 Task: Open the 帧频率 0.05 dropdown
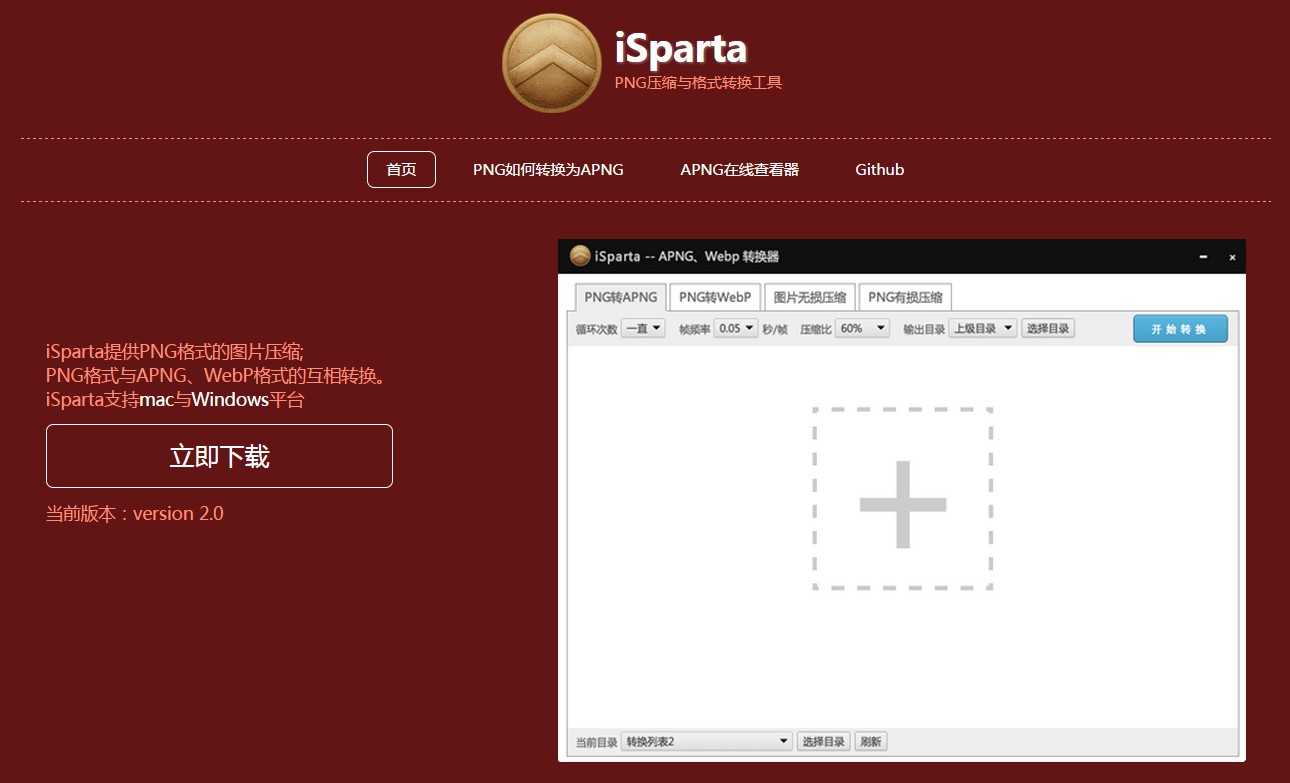(x=736, y=328)
